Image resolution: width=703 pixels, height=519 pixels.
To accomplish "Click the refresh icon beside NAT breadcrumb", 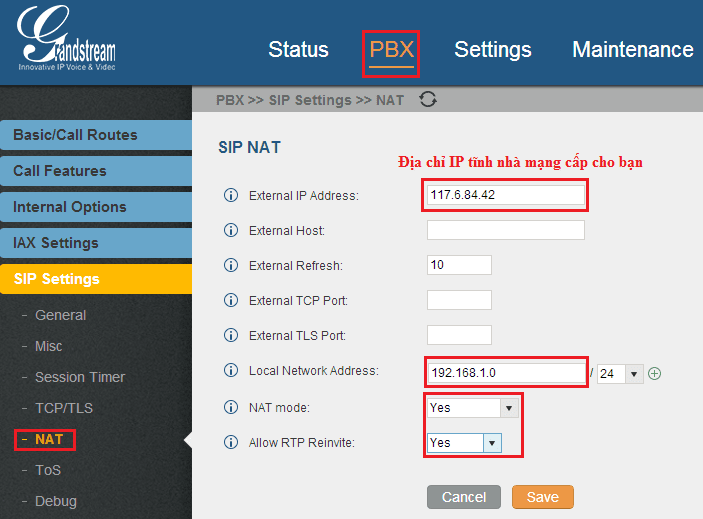I will point(428,99).
